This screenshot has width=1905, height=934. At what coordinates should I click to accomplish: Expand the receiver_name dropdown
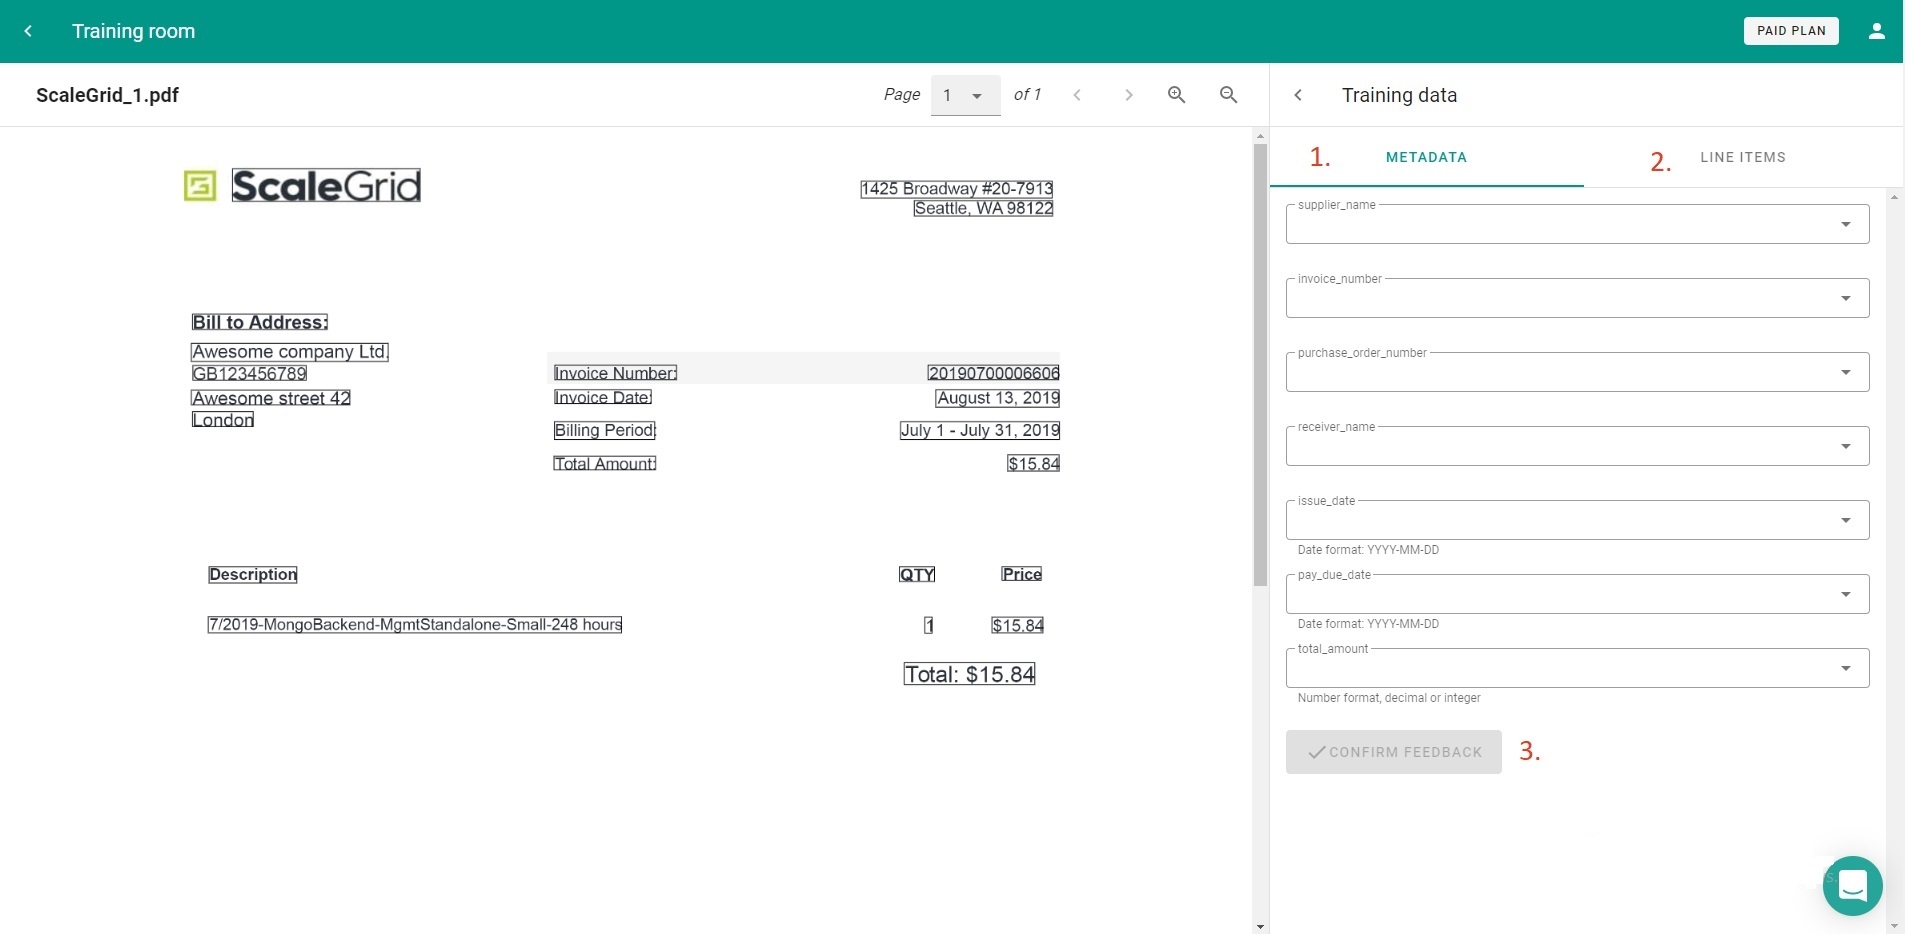tap(1845, 447)
